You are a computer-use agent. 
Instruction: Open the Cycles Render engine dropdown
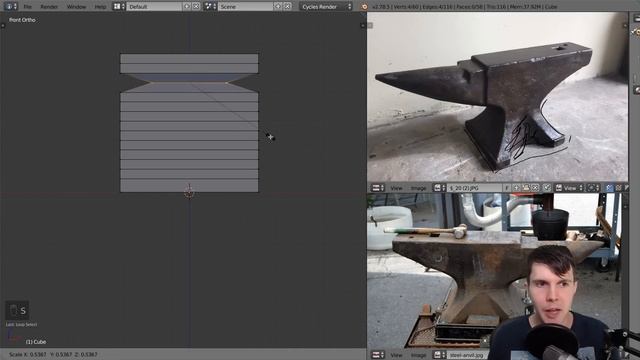(326, 7)
